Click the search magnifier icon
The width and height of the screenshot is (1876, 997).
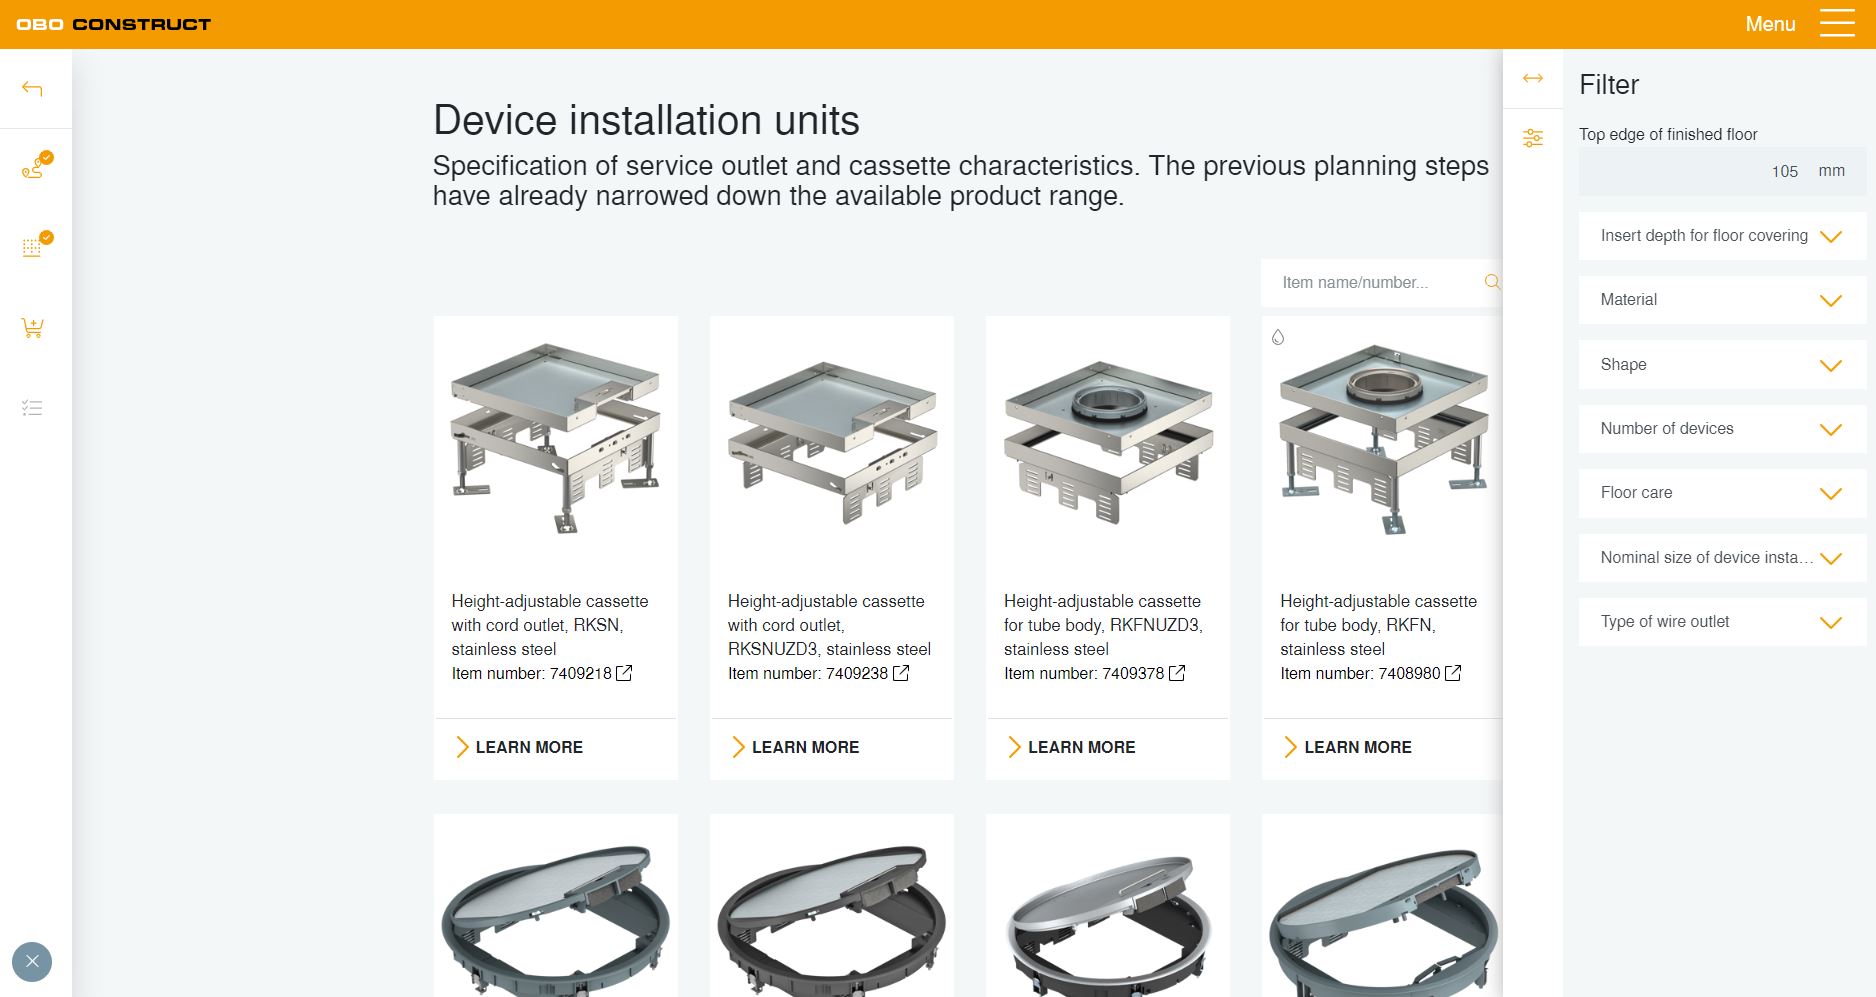pos(1492,282)
